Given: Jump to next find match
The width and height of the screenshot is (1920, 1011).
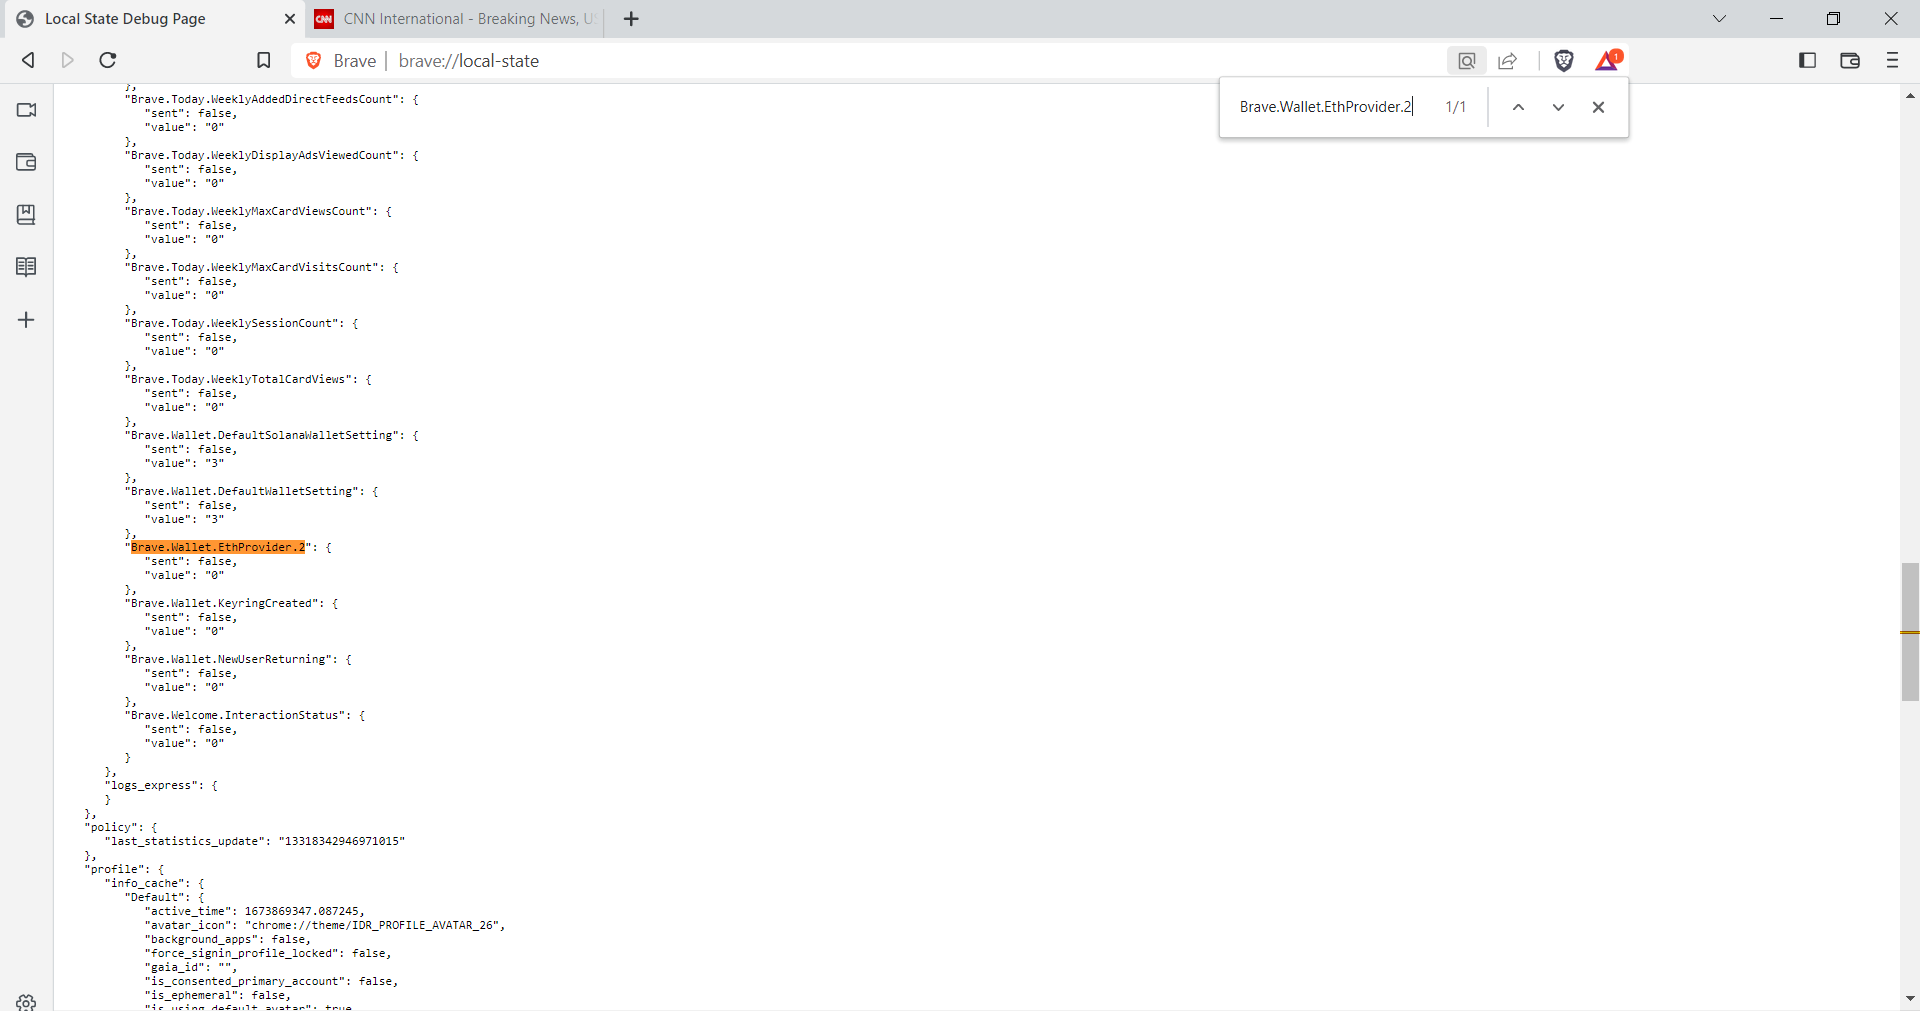Looking at the screenshot, I should pyautogui.click(x=1558, y=107).
